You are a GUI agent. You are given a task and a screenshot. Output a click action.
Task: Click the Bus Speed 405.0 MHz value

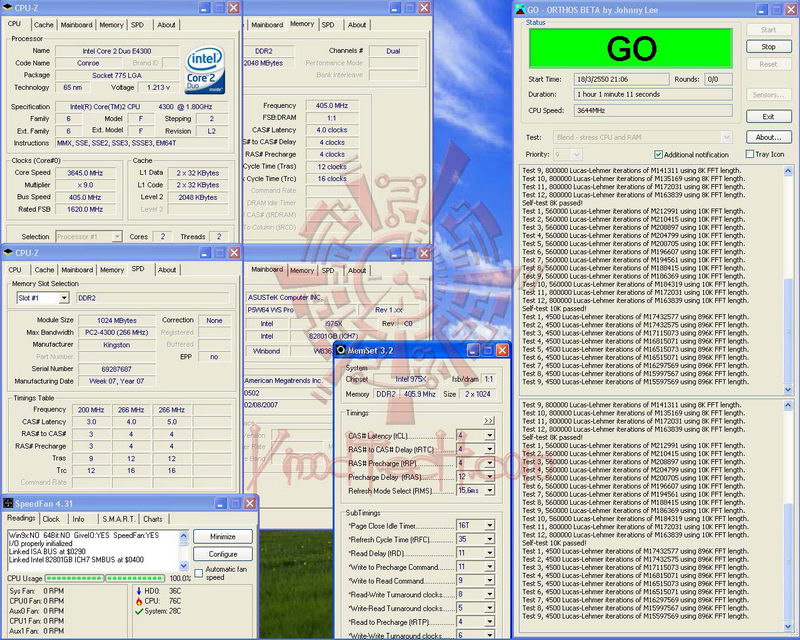pyautogui.click(x=85, y=197)
